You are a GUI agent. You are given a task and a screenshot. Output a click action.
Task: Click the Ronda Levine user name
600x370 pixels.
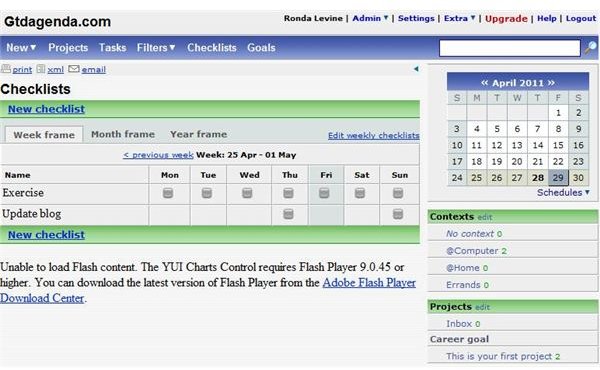click(x=313, y=18)
